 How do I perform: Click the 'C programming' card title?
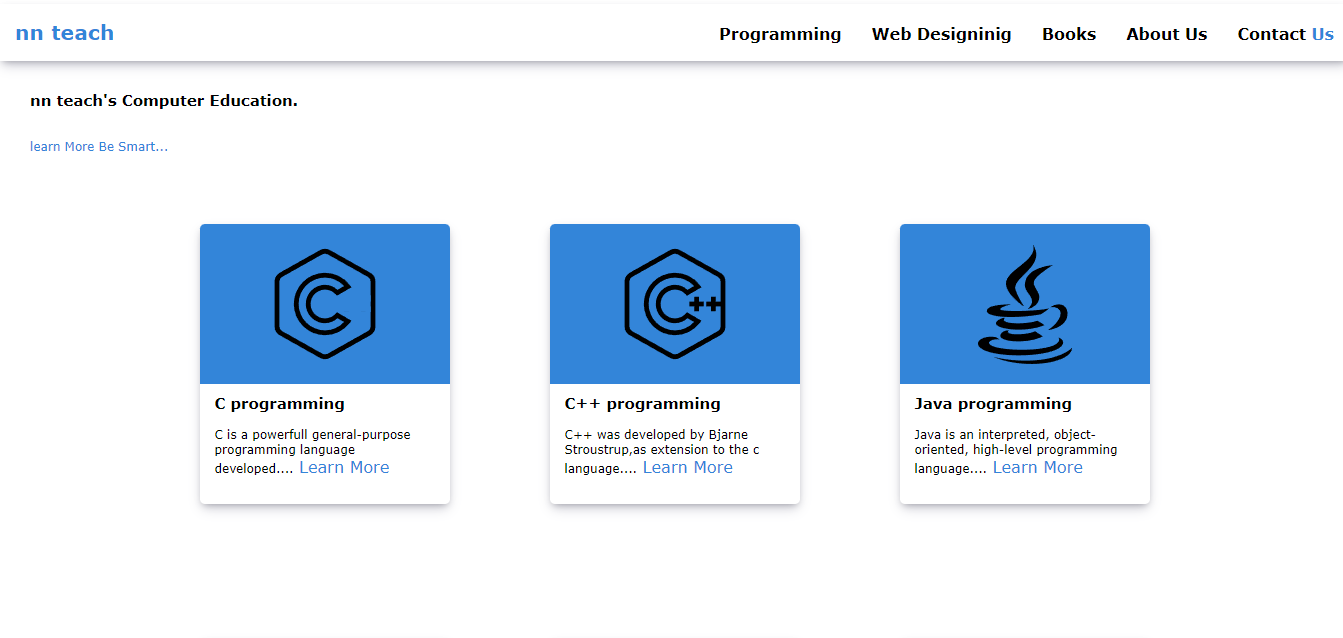[280, 404]
